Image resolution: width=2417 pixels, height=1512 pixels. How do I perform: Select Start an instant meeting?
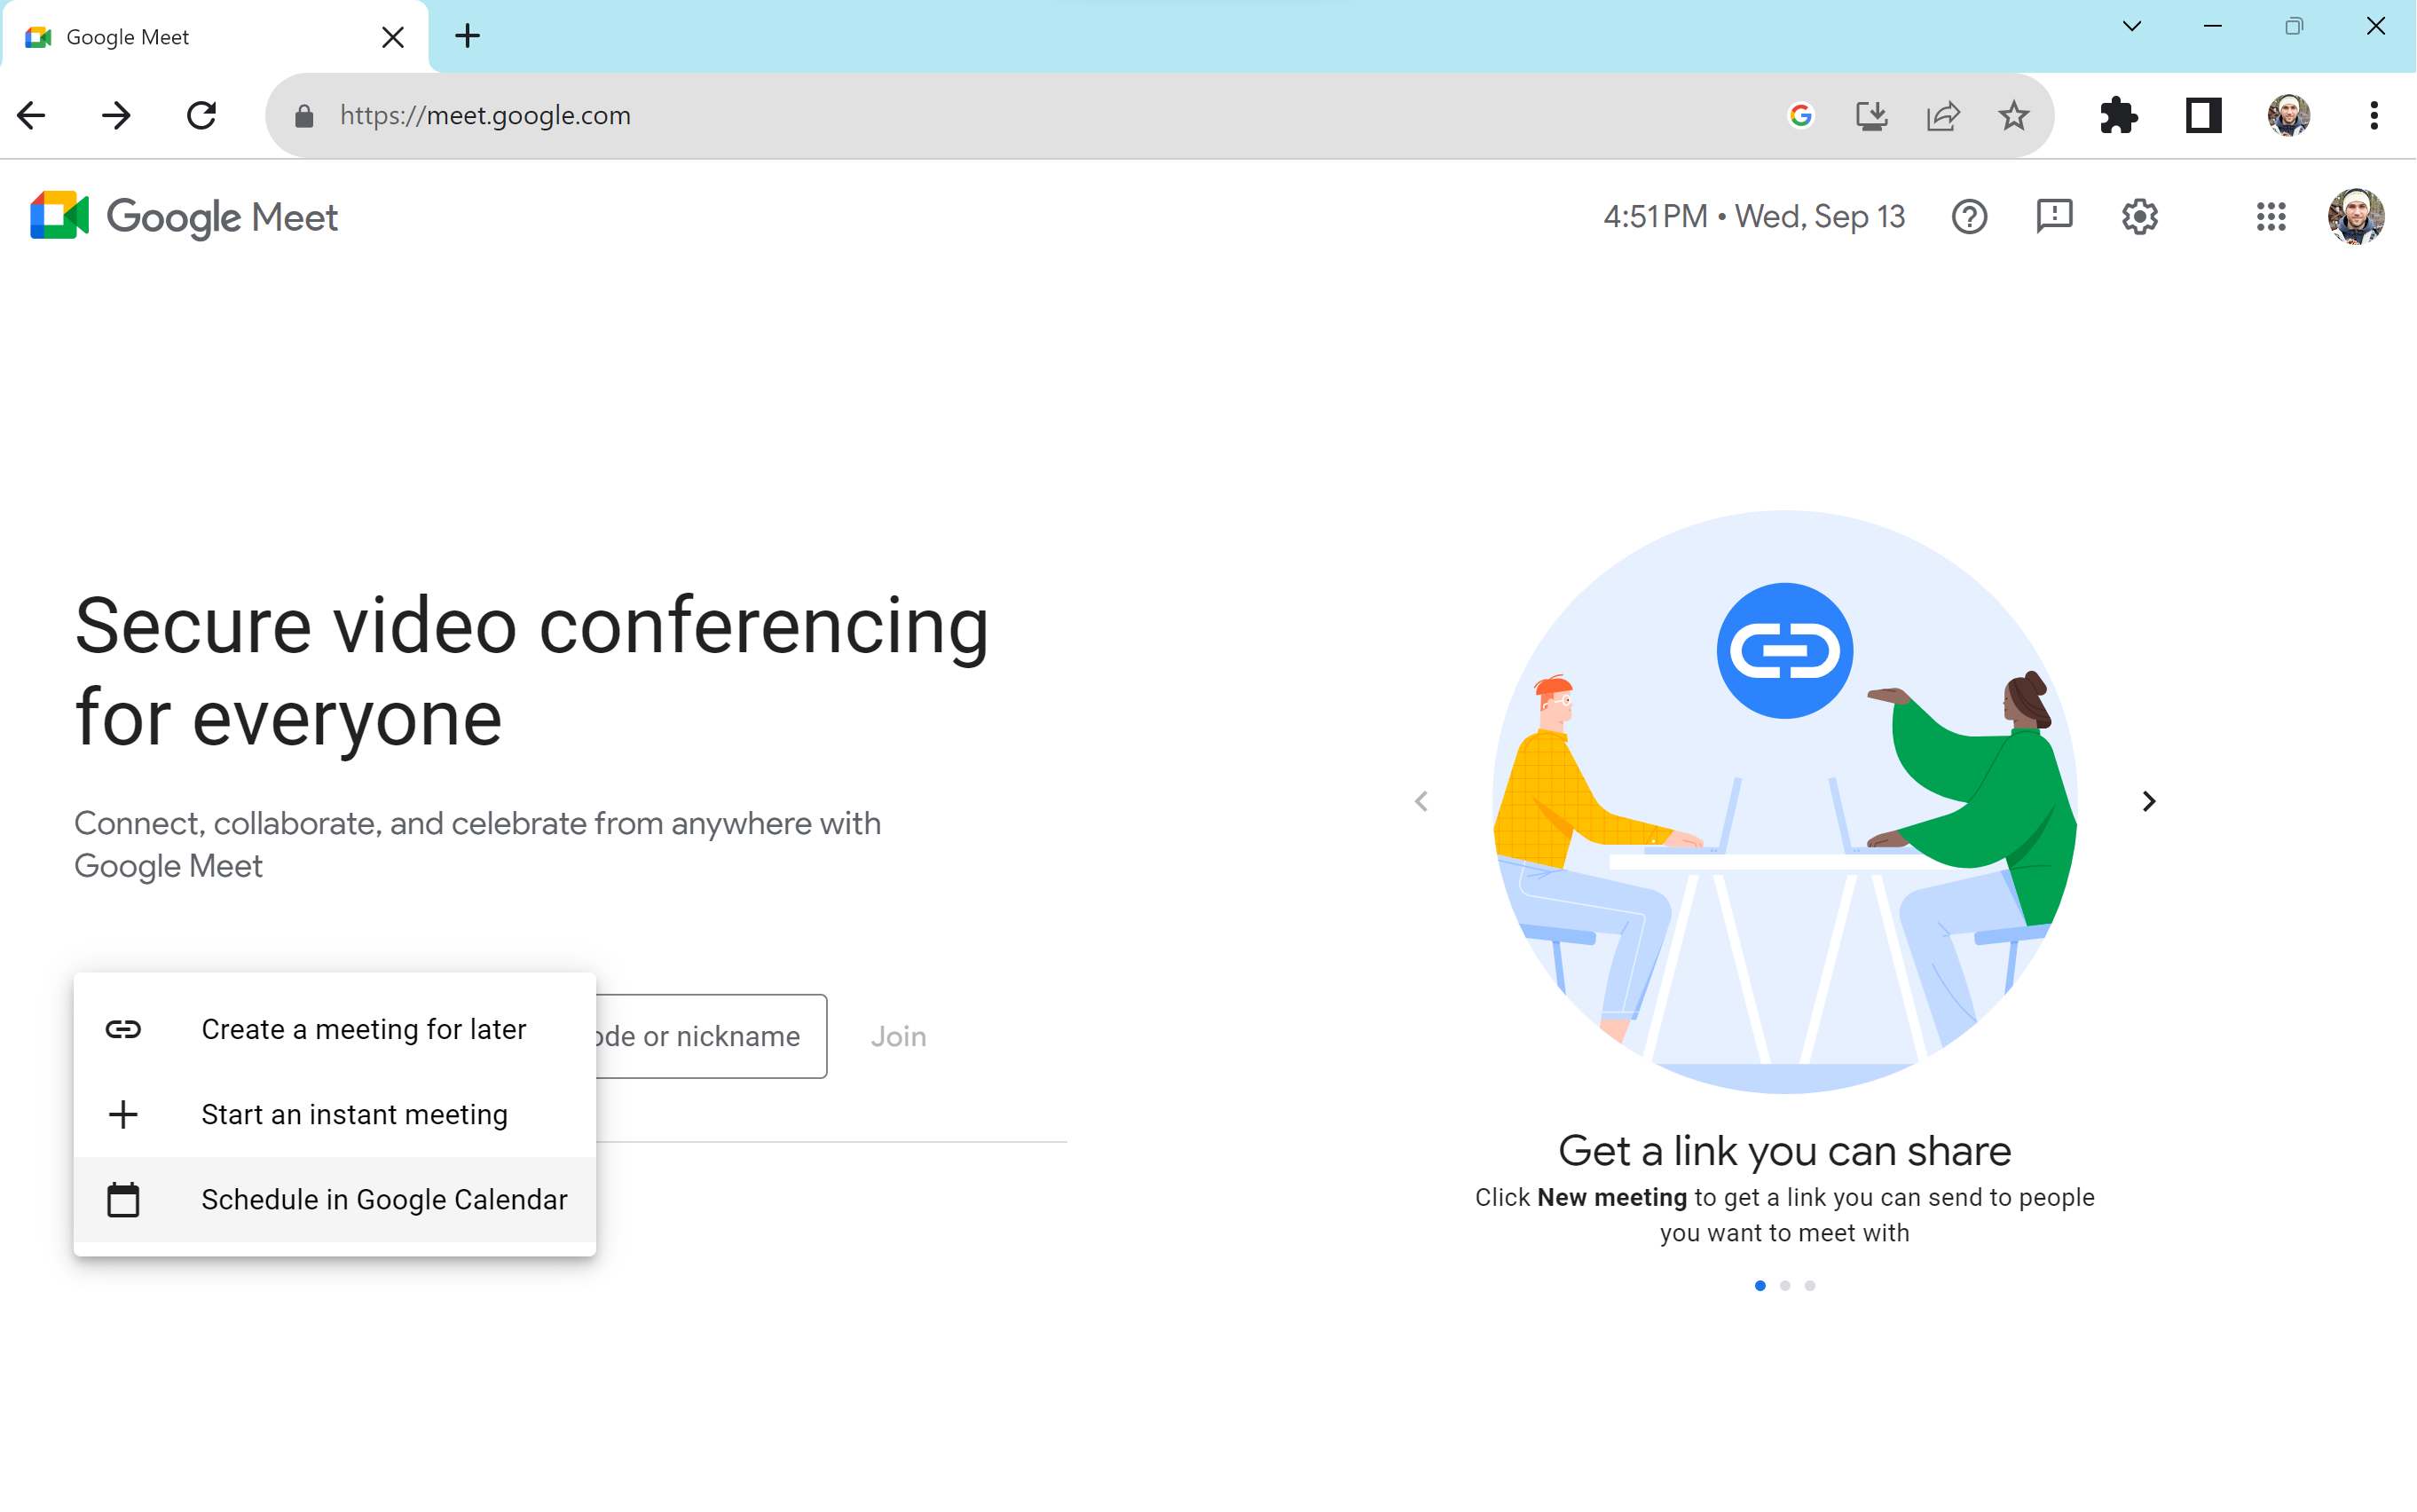(335, 1114)
